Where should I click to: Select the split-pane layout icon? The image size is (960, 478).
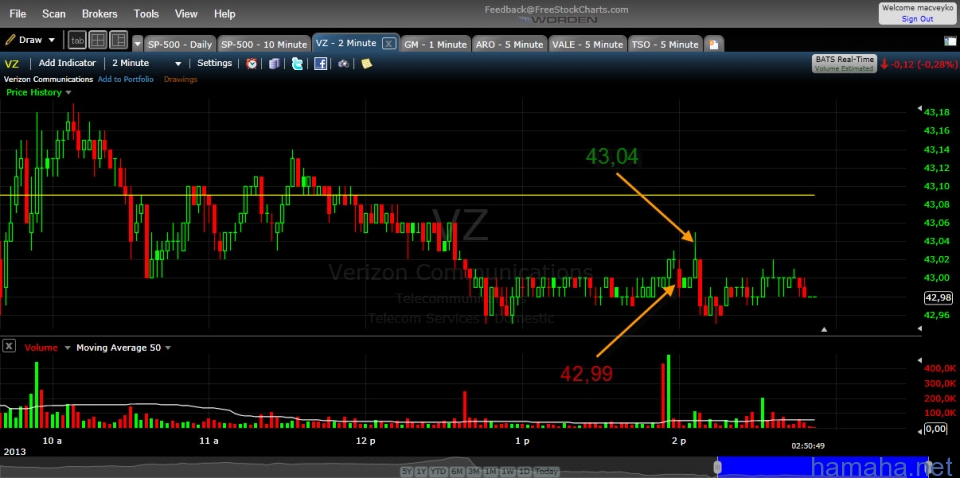pos(118,40)
